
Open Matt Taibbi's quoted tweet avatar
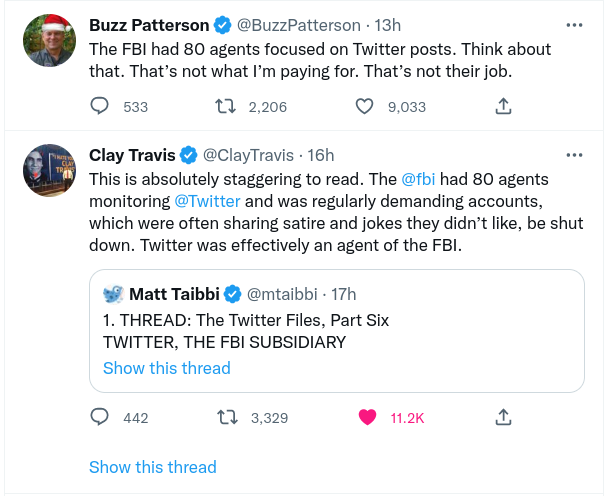pyautogui.click(x=113, y=294)
